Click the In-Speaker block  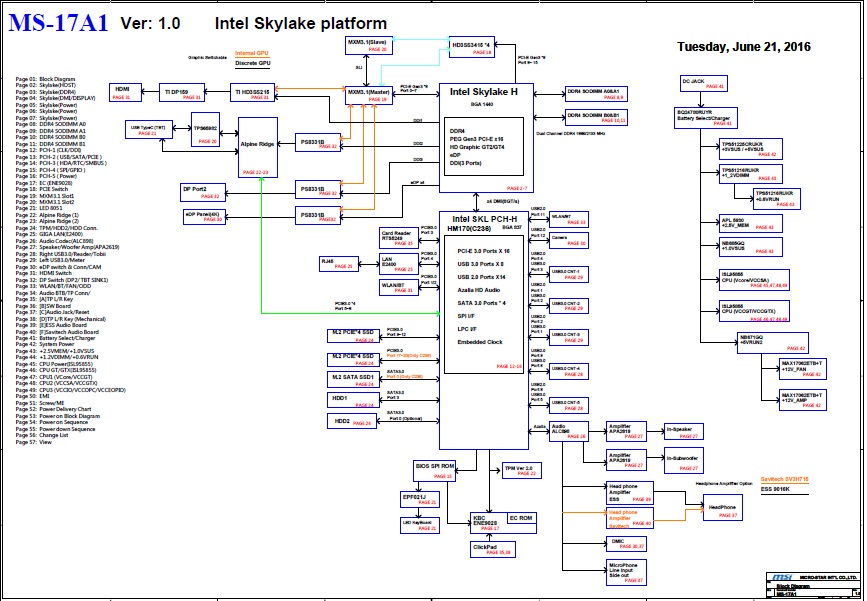tap(684, 432)
